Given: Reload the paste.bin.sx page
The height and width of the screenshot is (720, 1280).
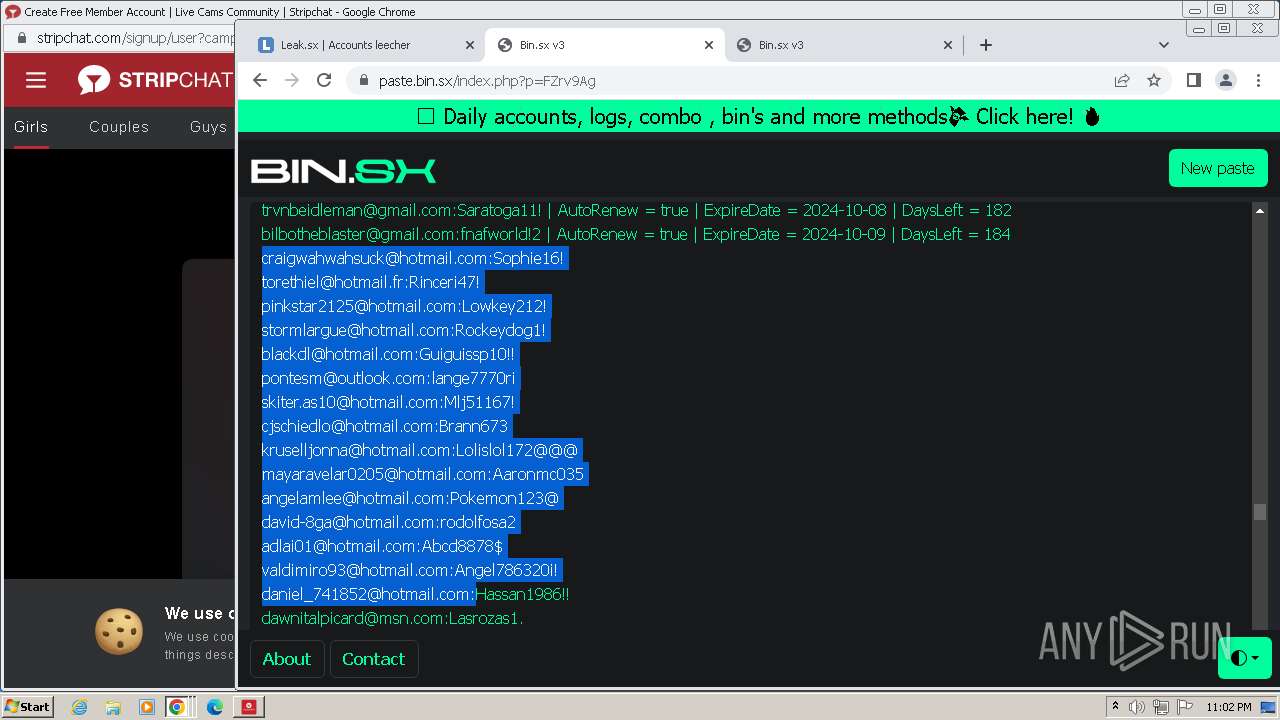Looking at the screenshot, I should click(x=324, y=80).
